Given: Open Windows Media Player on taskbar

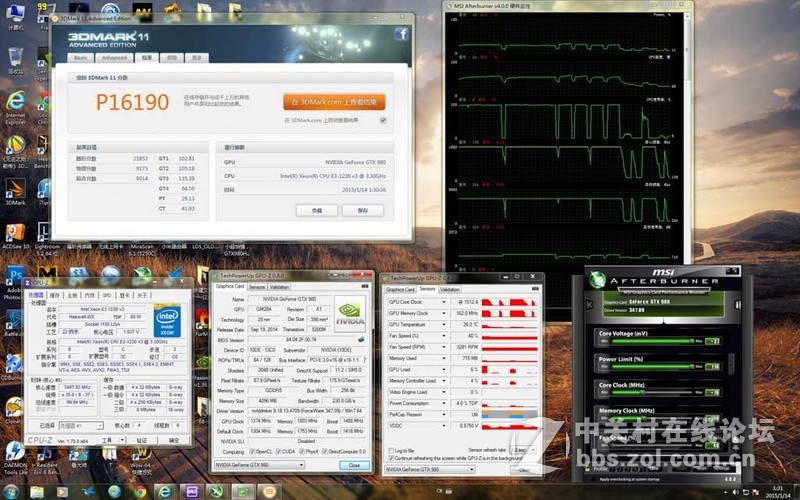Looking at the screenshot, I should pos(62,491).
